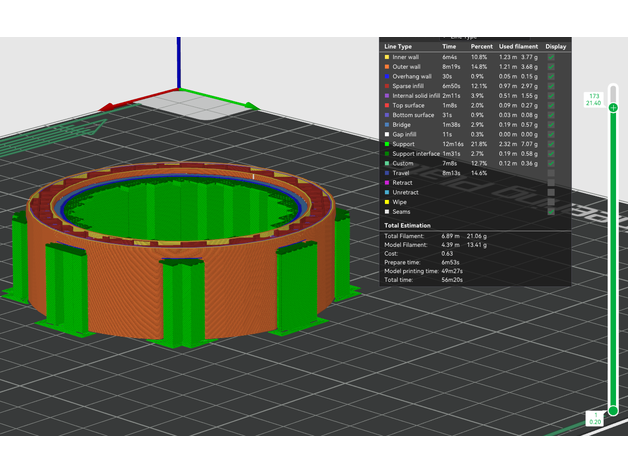Viewport: 628px width, 472px height.
Task: Click the vertical layer slider track
Action: pyautogui.click(x=613, y=260)
